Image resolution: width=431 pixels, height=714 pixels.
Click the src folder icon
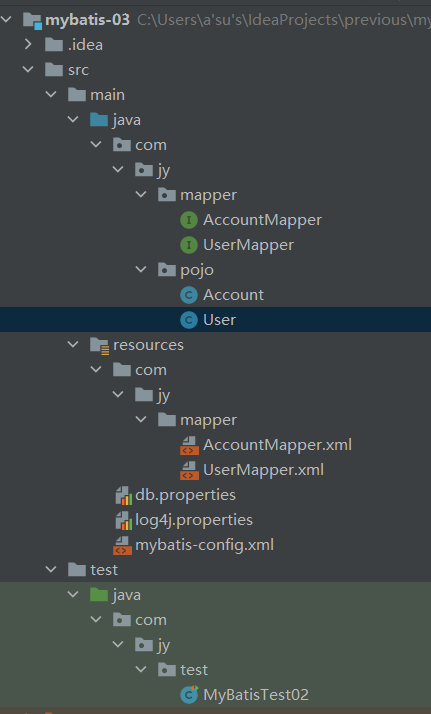click(54, 70)
